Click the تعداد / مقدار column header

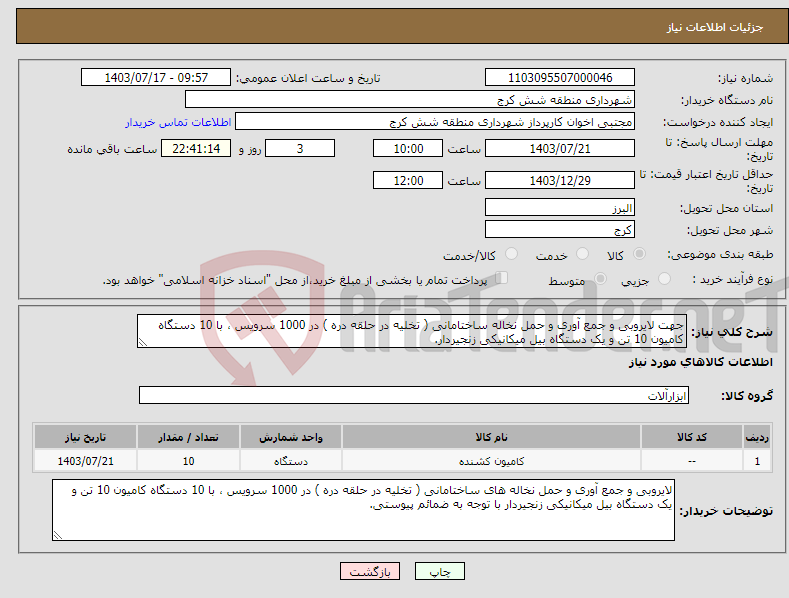pos(188,437)
